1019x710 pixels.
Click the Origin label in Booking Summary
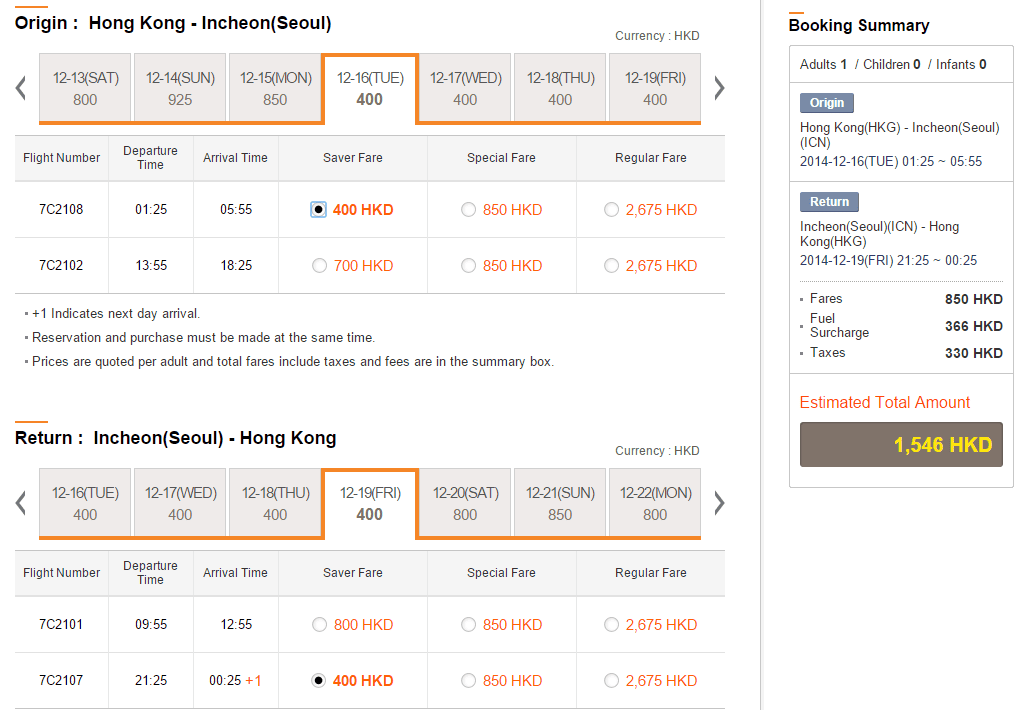(826, 103)
